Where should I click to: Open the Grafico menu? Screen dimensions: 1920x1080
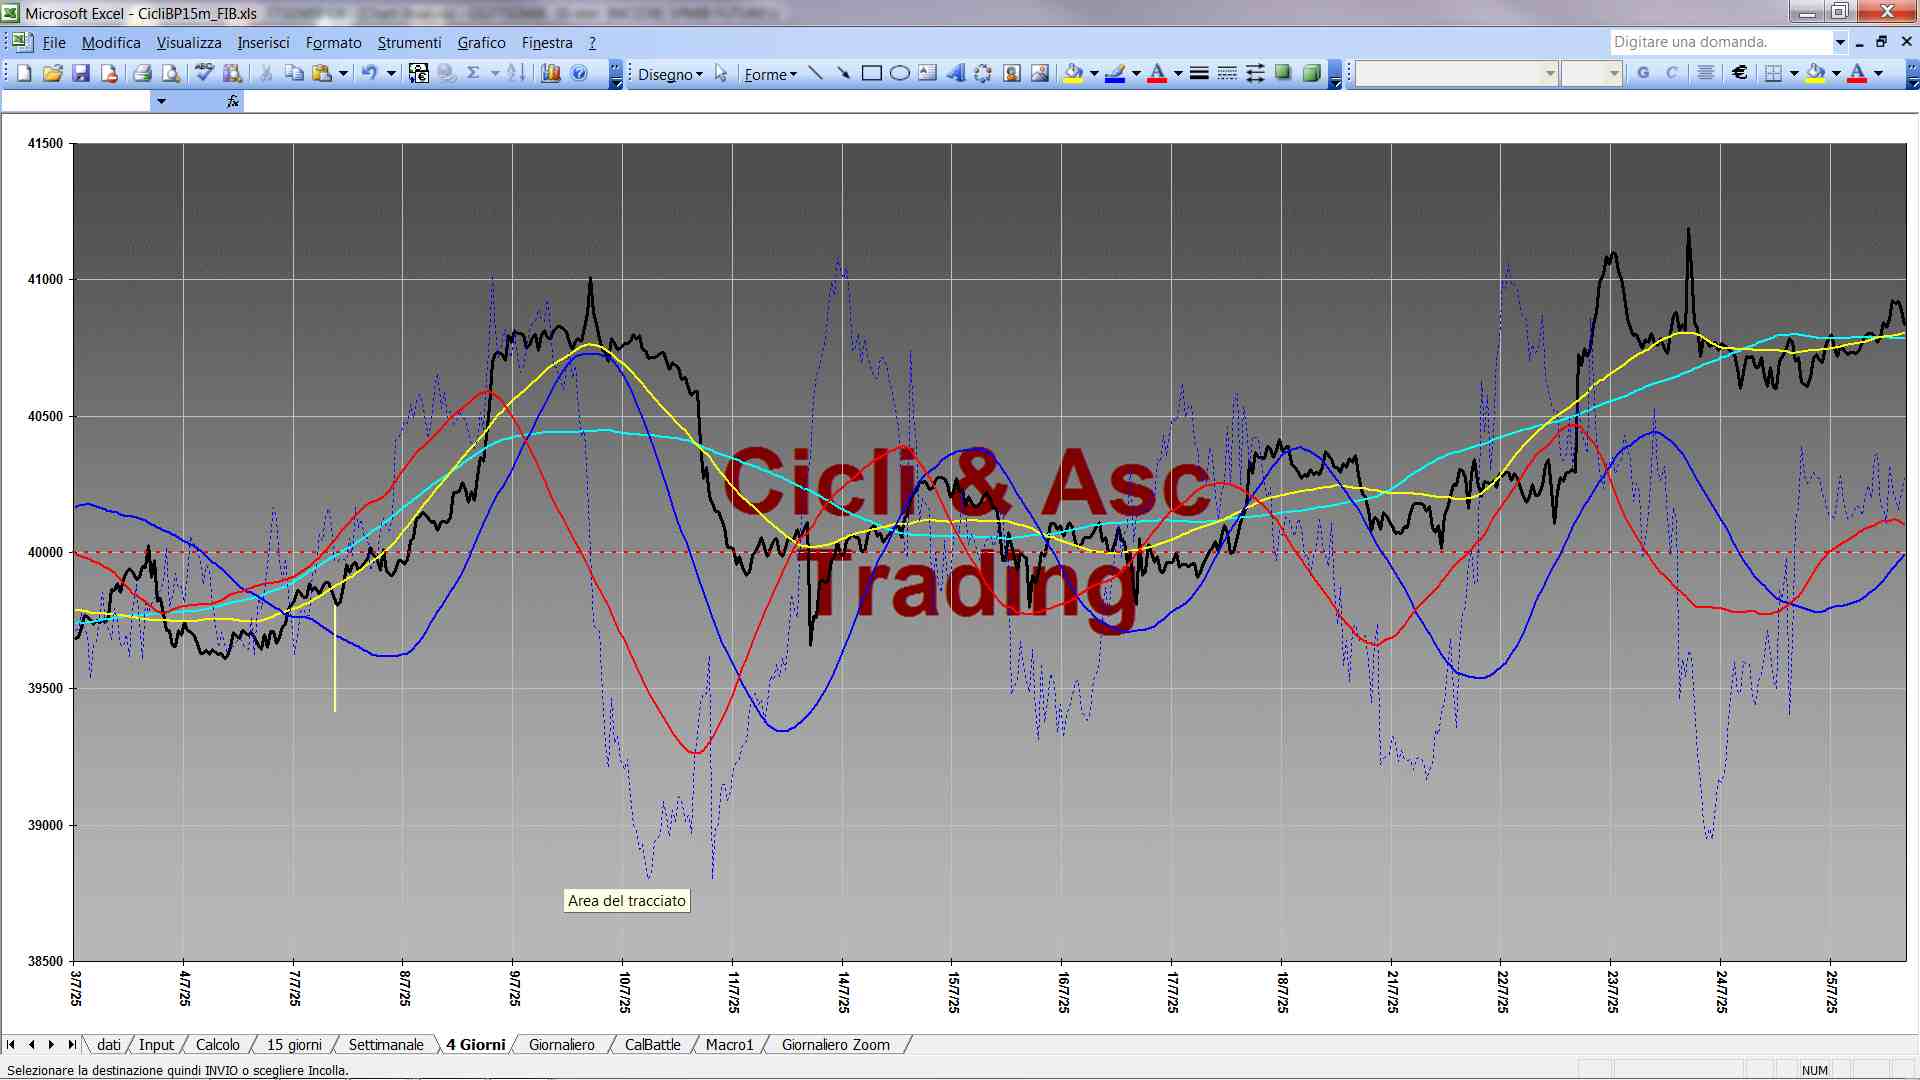pos(481,42)
